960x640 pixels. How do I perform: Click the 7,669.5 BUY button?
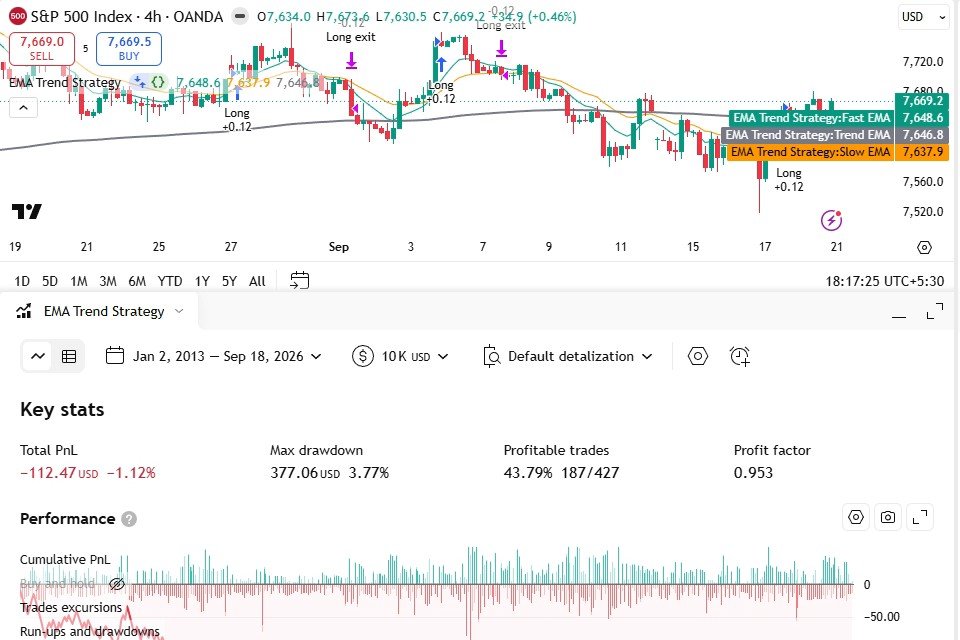[129, 48]
